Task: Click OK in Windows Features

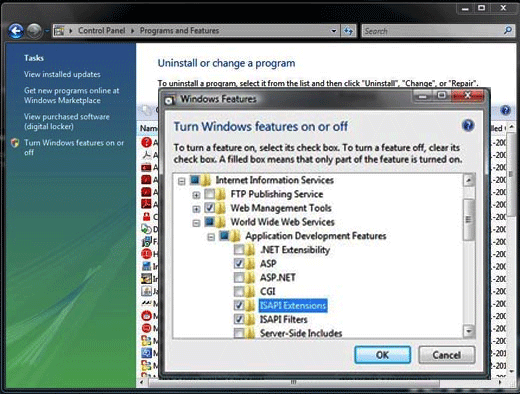Action: pyautogui.click(x=382, y=355)
